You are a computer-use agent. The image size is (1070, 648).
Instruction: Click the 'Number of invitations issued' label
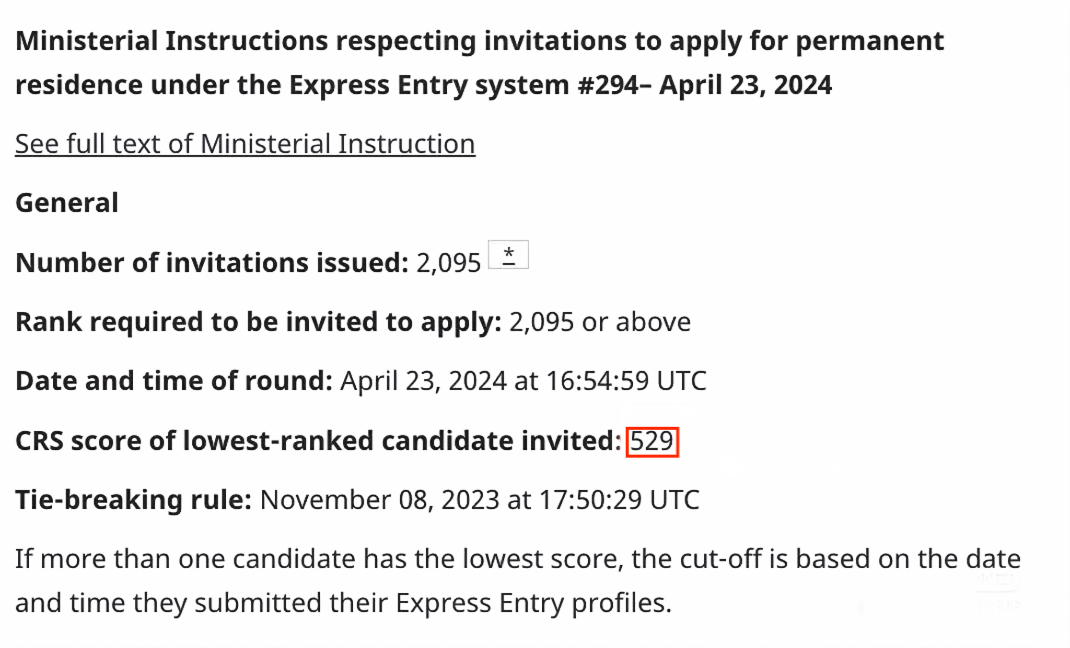(212, 263)
